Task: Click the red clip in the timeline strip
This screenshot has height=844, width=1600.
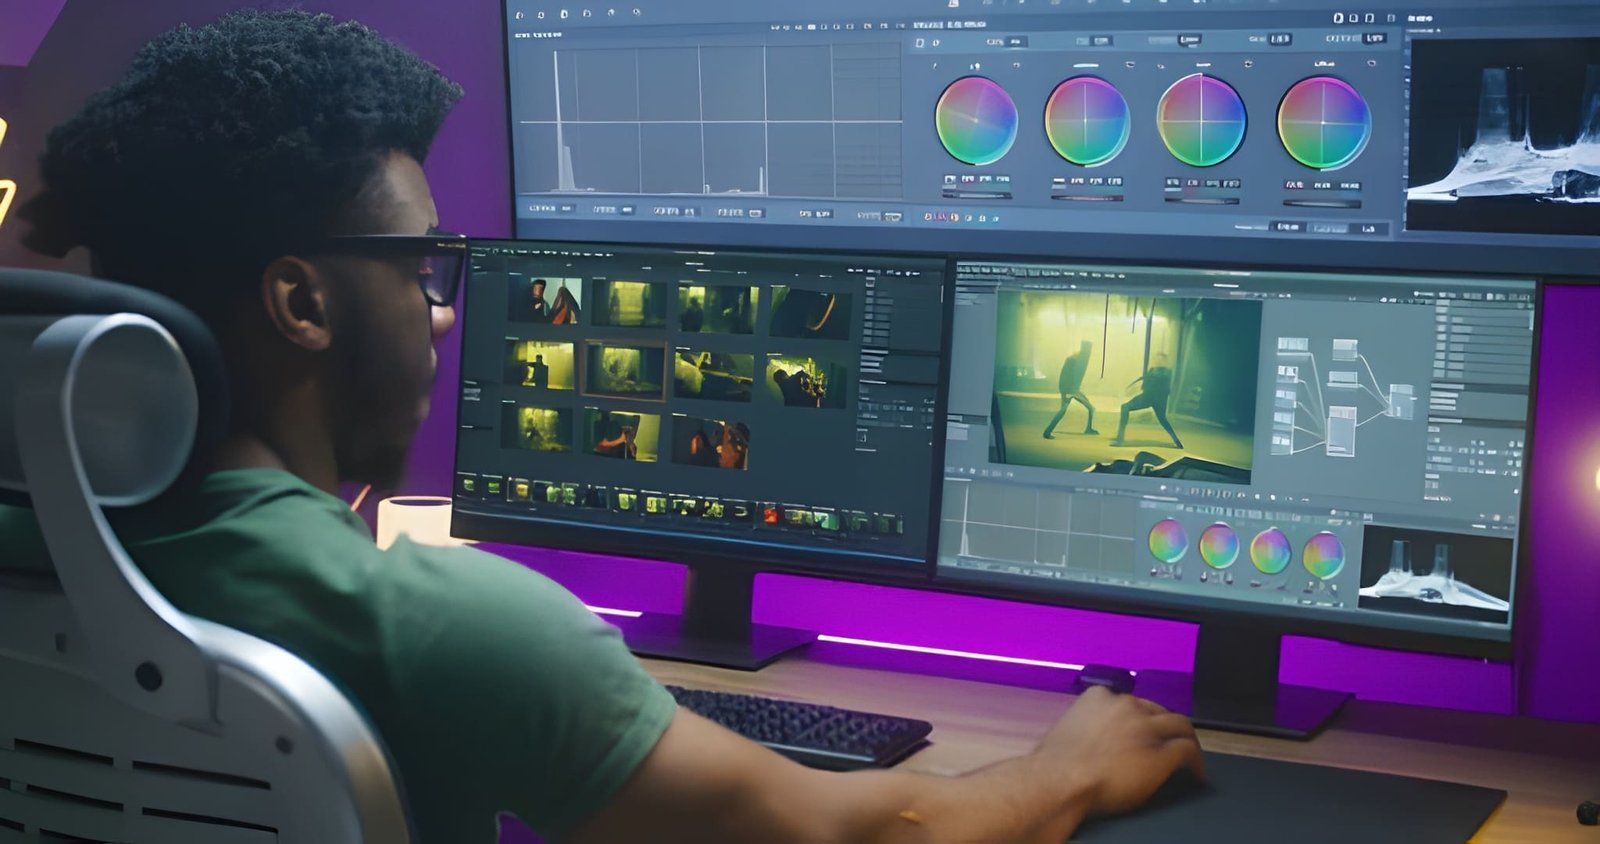Action: point(770,516)
